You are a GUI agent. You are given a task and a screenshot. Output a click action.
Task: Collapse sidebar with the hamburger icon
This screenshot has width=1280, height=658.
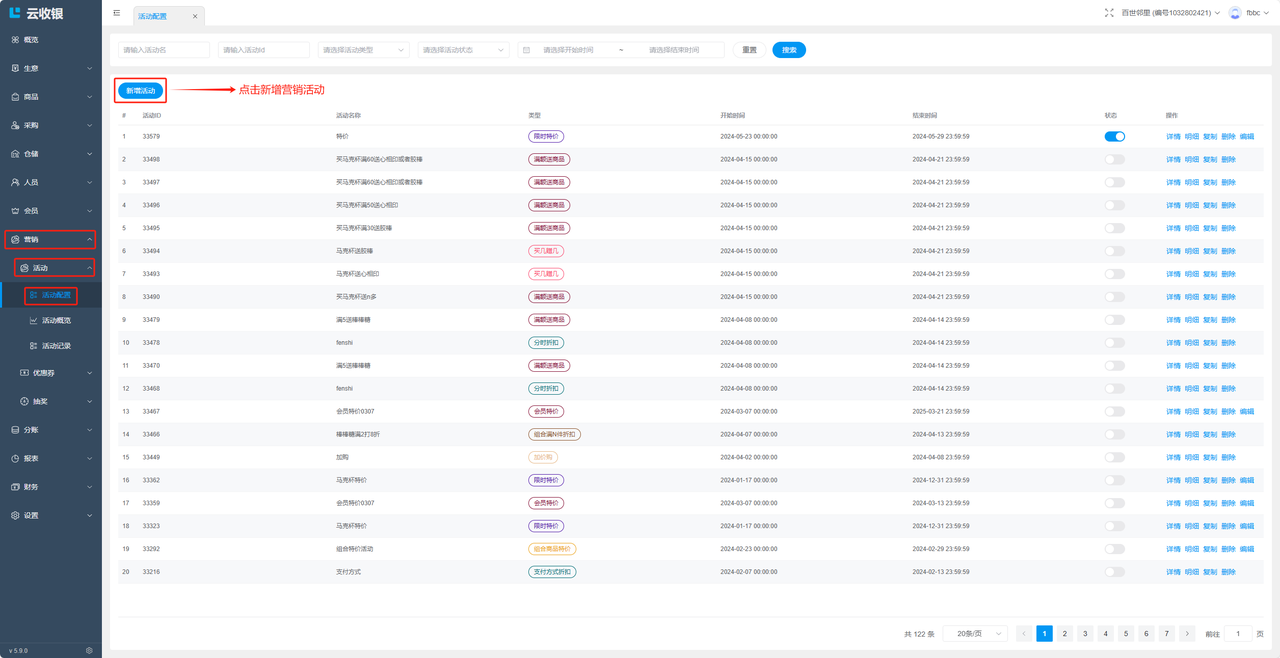[x=117, y=13]
